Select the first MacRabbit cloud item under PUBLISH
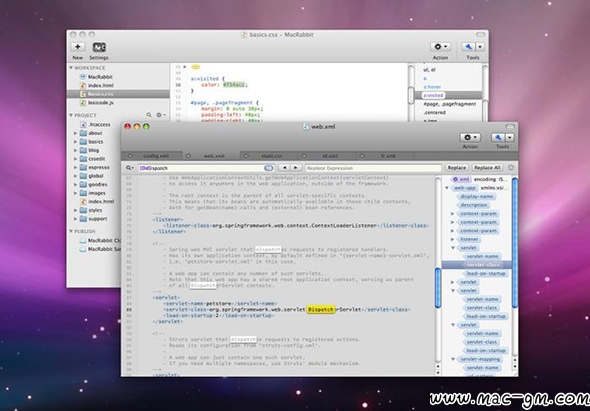Image resolution: width=590 pixels, height=411 pixels. click(x=100, y=241)
